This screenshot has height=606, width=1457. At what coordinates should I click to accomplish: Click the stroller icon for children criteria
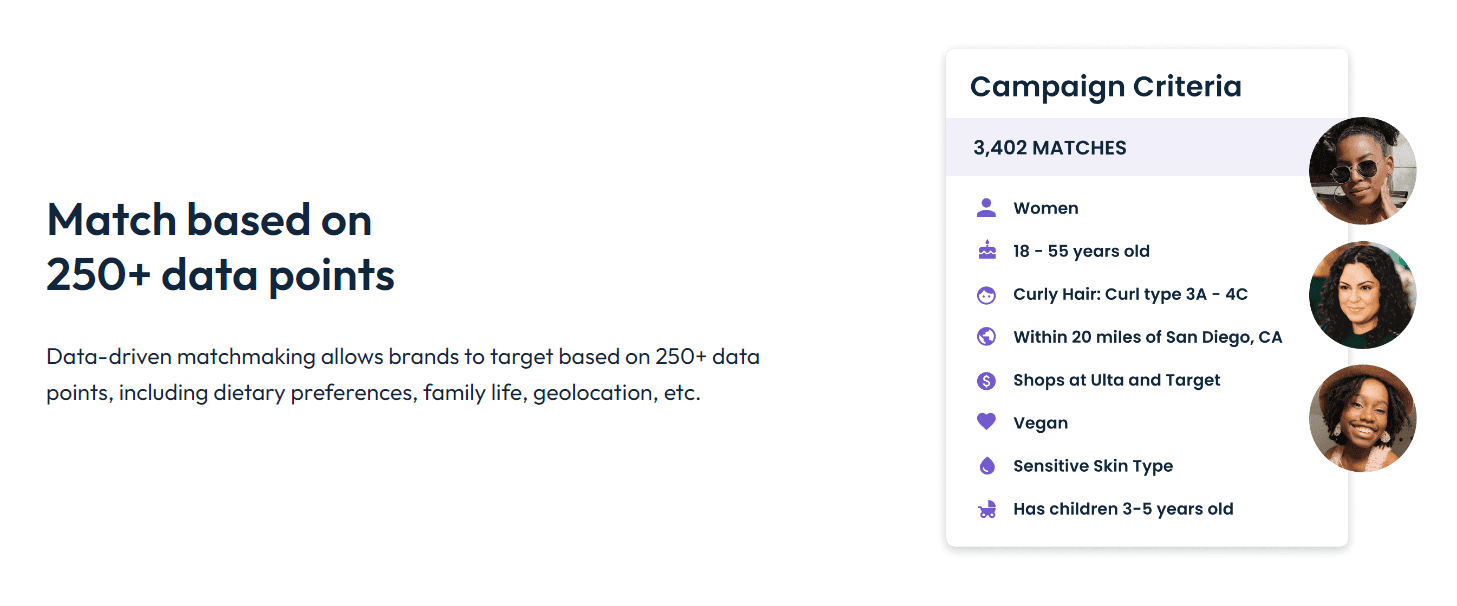(x=986, y=509)
